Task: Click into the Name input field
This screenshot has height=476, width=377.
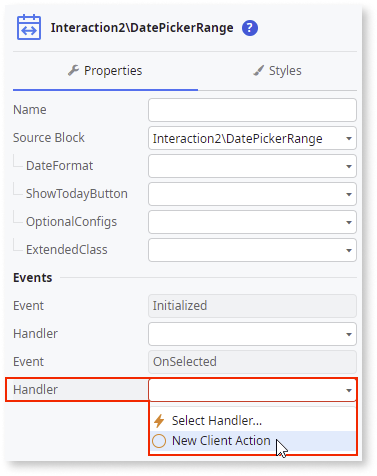Action: click(x=252, y=110)
